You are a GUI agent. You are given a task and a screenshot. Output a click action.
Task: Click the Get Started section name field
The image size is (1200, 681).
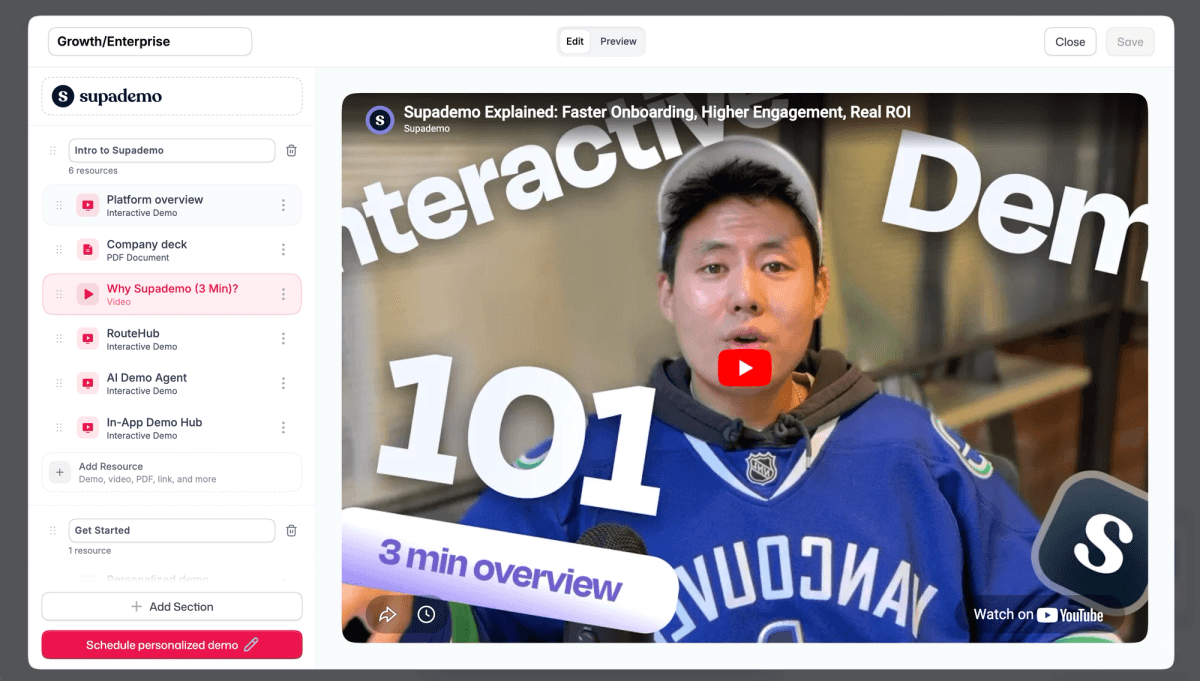(172, 530)
